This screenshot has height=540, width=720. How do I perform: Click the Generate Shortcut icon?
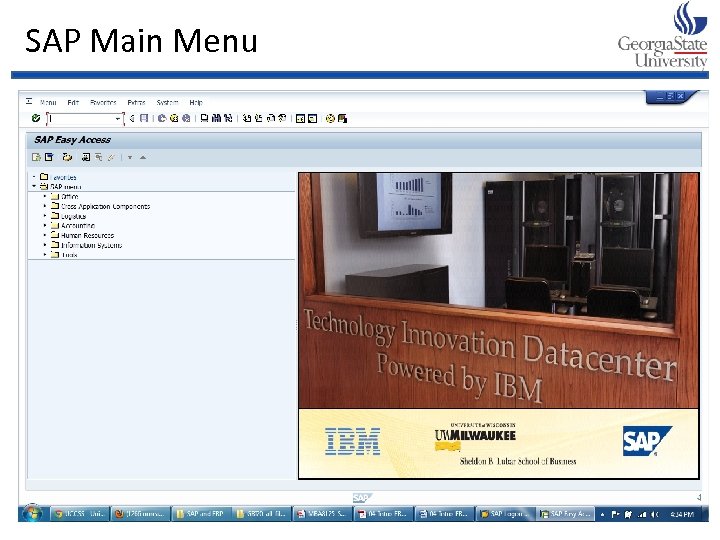pyautogui.click(x=313, y=118)
